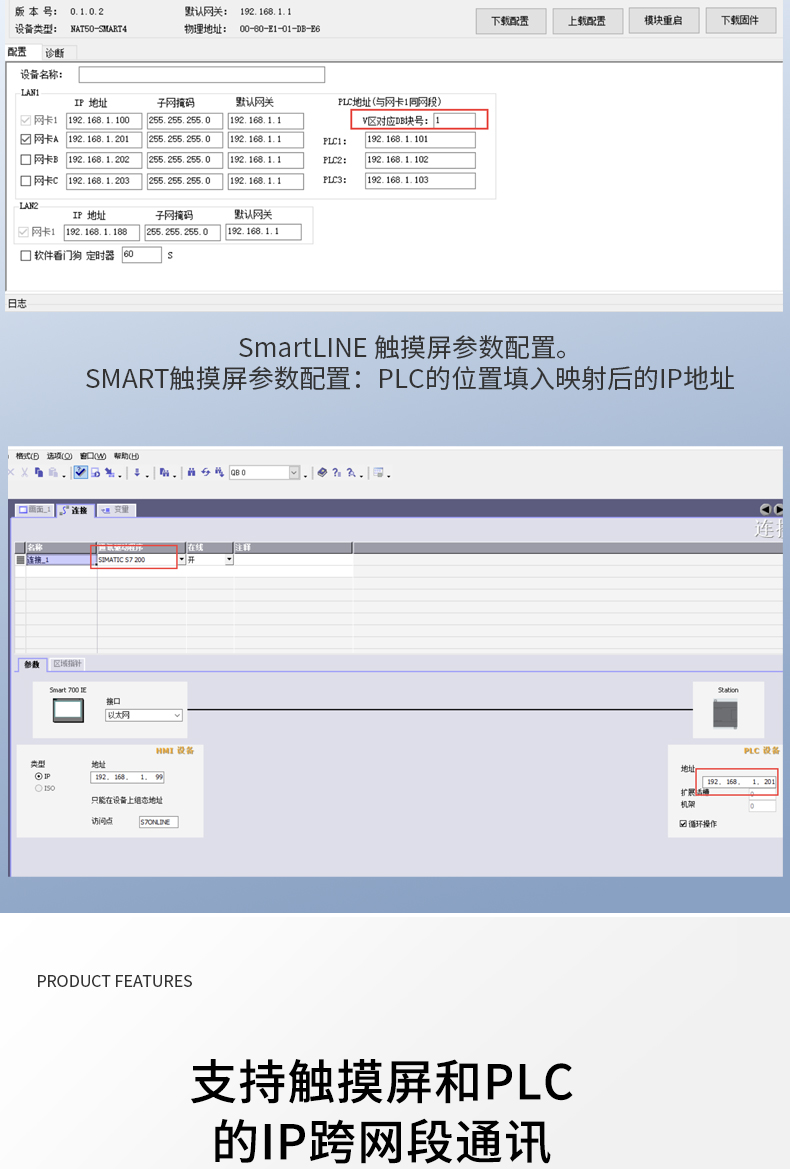Click the 下载配置 button
Screen dimensions: 790x1169
pos(511,21)
